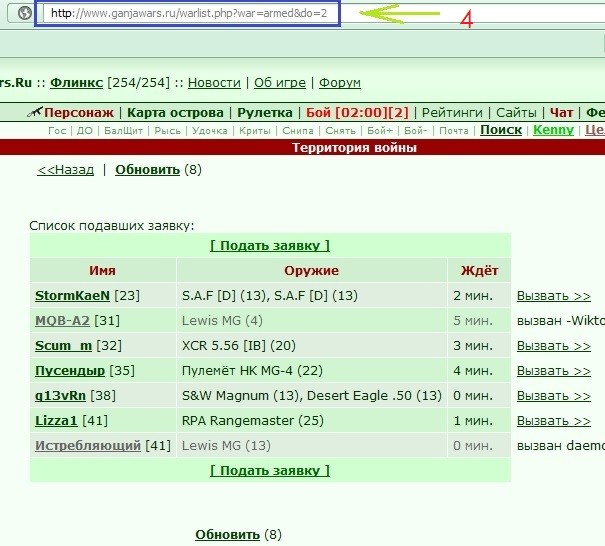The width and height of the screenshot is (605, 546).
Task: Open the Форум link
Action: tap(340, 83)
